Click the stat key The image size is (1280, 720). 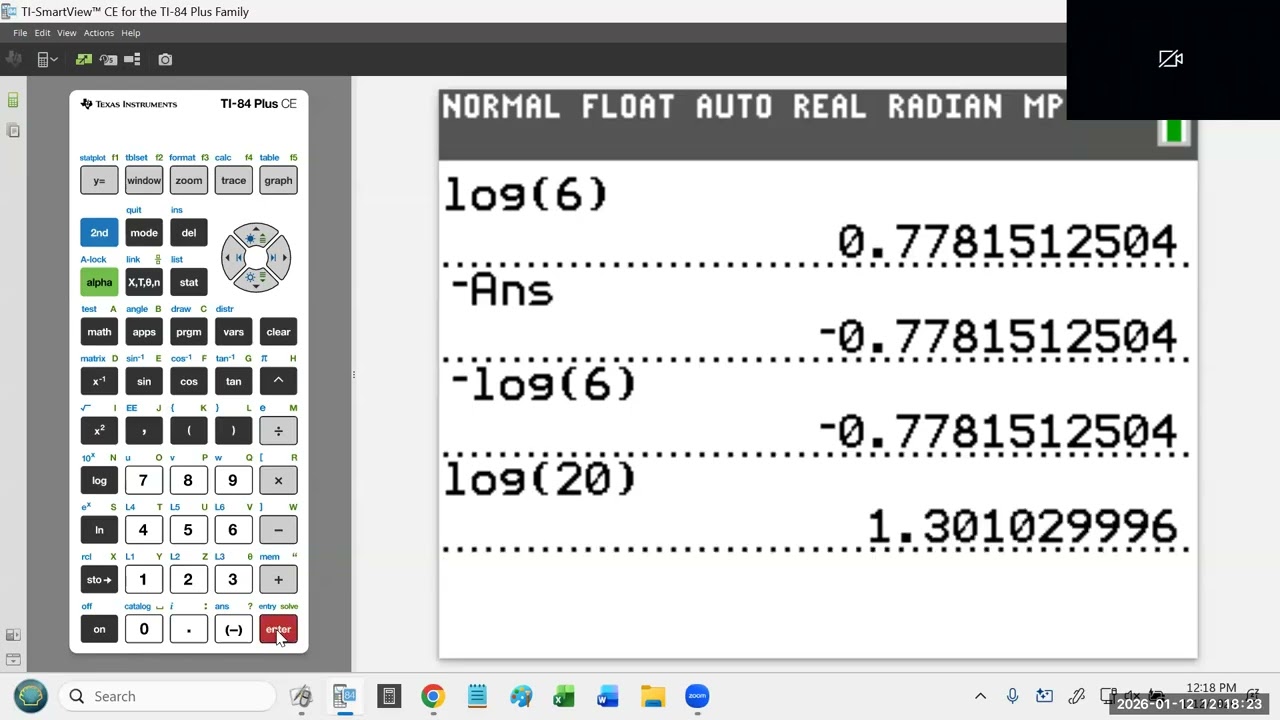click(x=189, y=282)
